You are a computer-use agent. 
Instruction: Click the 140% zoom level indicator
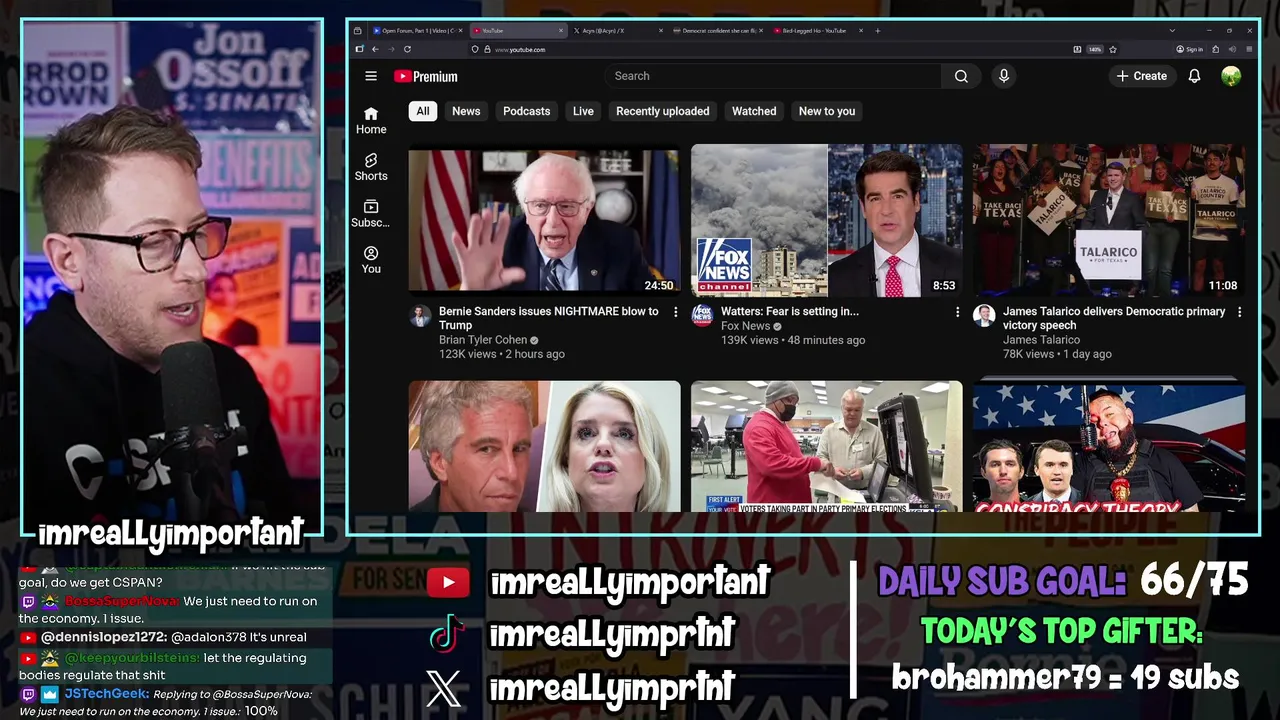(x=1095, y=49)
